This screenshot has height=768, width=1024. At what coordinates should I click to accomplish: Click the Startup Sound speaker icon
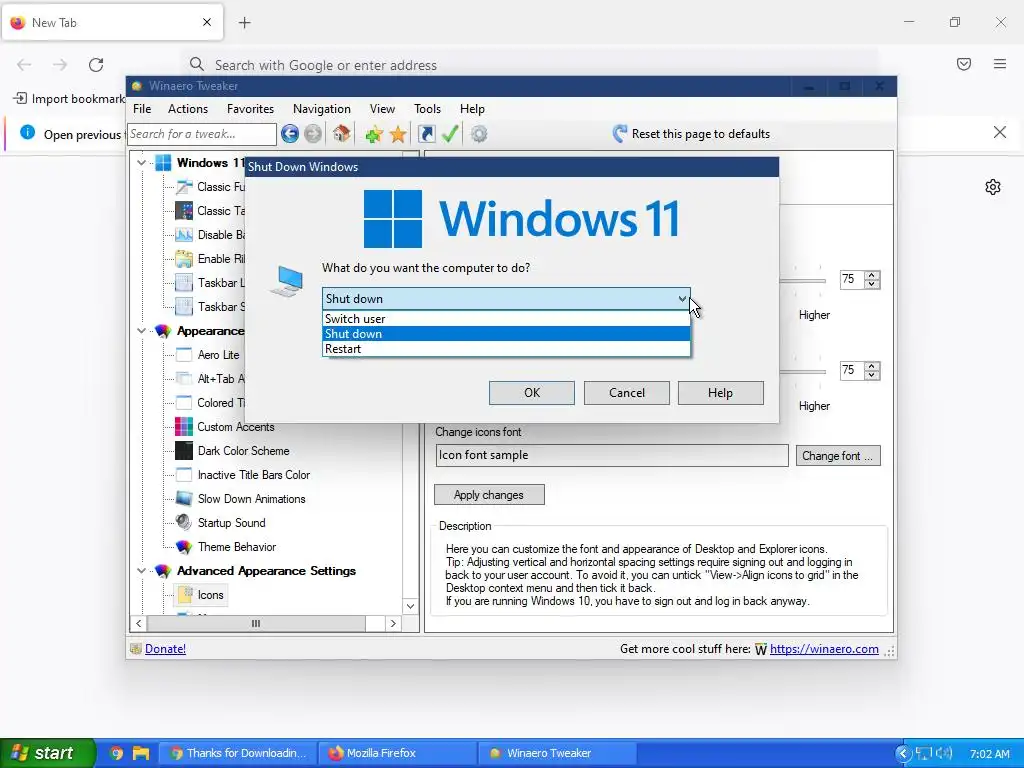click(184, 522)
